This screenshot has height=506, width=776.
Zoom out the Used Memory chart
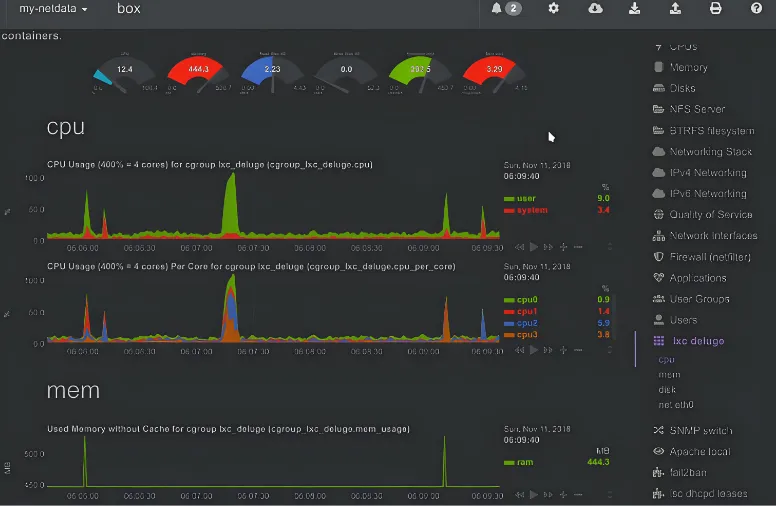tap(578, 494)
